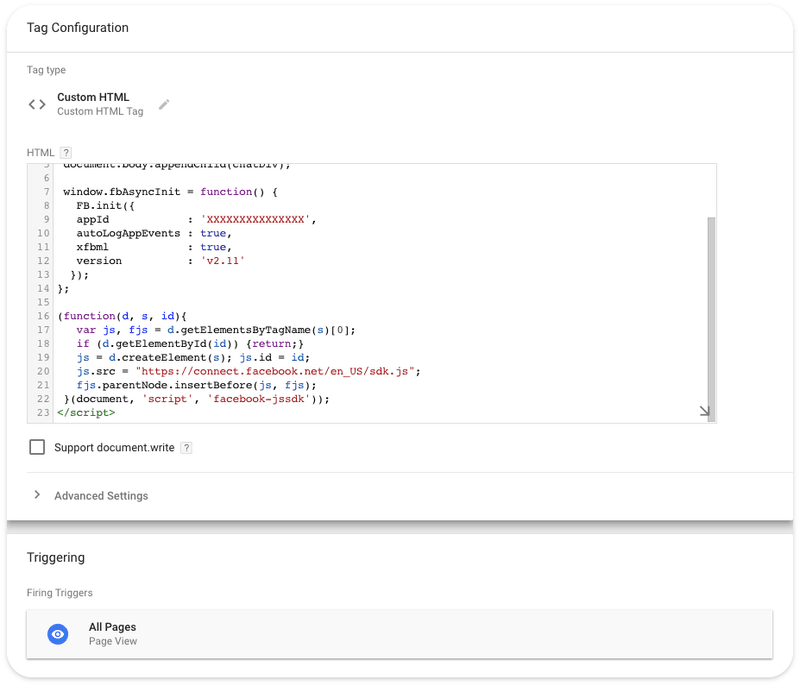800x686 pixels.
Task: Click the code editor resize handle arrow
Action: (705, 411)
